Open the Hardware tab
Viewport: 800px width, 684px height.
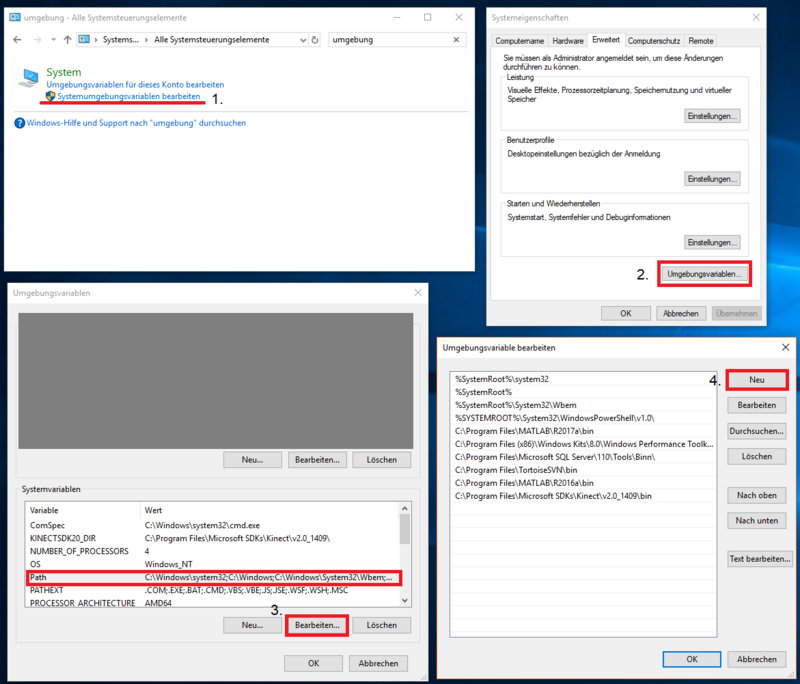[x=568, y=41]
